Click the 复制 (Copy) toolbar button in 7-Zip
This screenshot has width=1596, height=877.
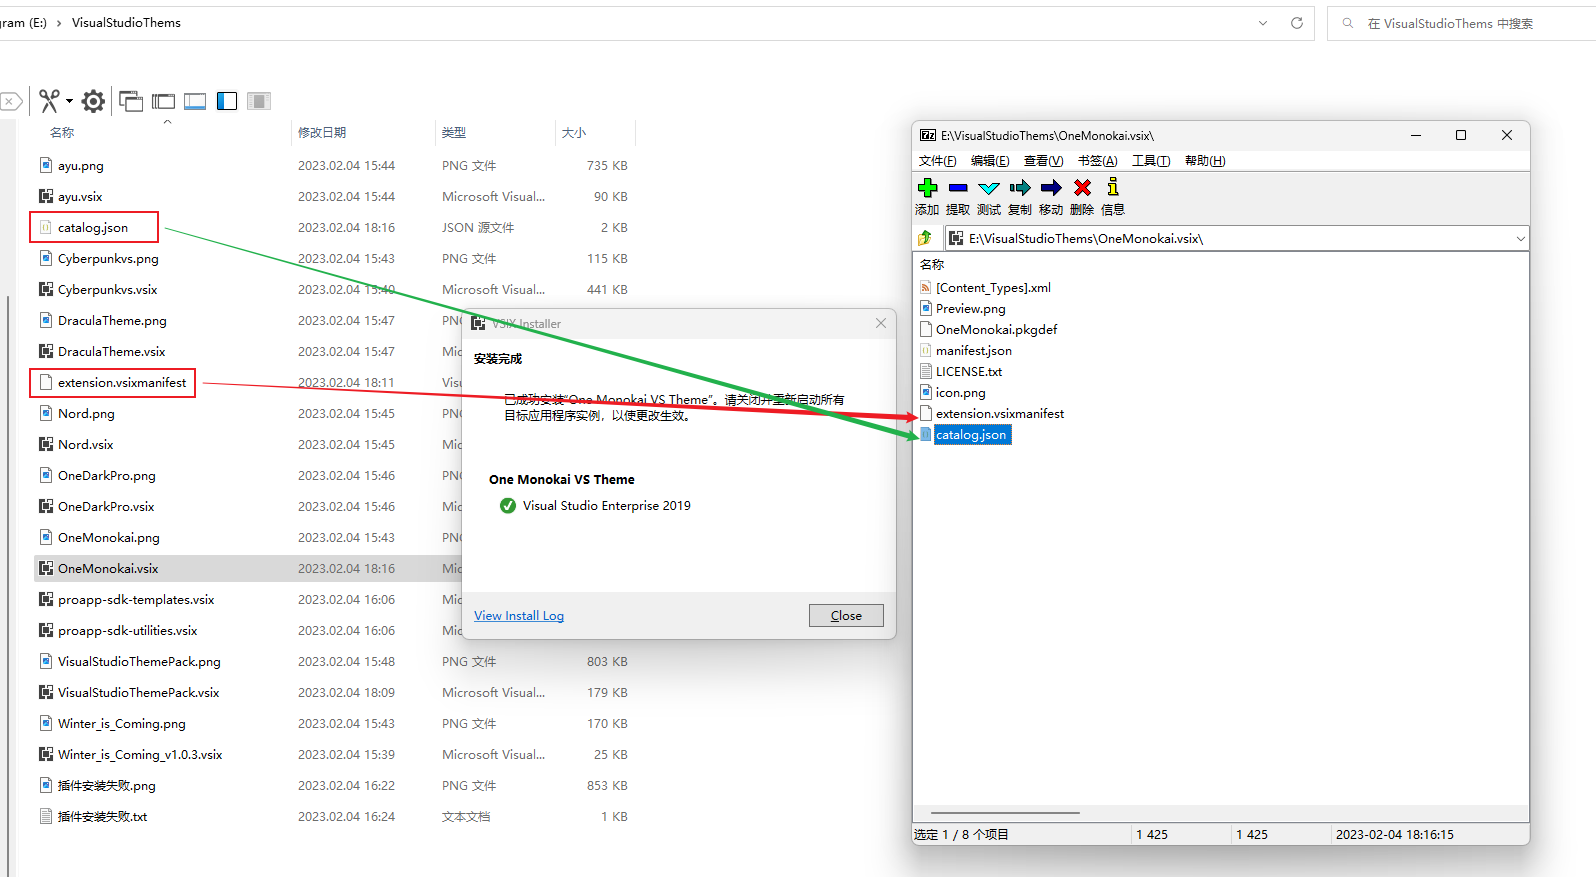1020,196
